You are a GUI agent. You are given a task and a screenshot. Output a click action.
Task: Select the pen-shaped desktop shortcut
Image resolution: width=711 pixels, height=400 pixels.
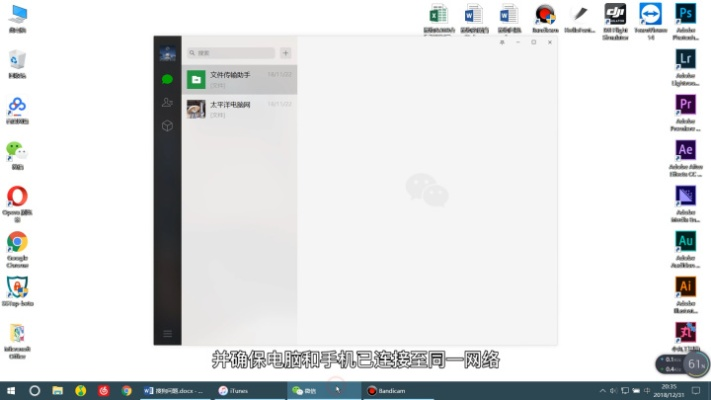click(x=580, y=19)
